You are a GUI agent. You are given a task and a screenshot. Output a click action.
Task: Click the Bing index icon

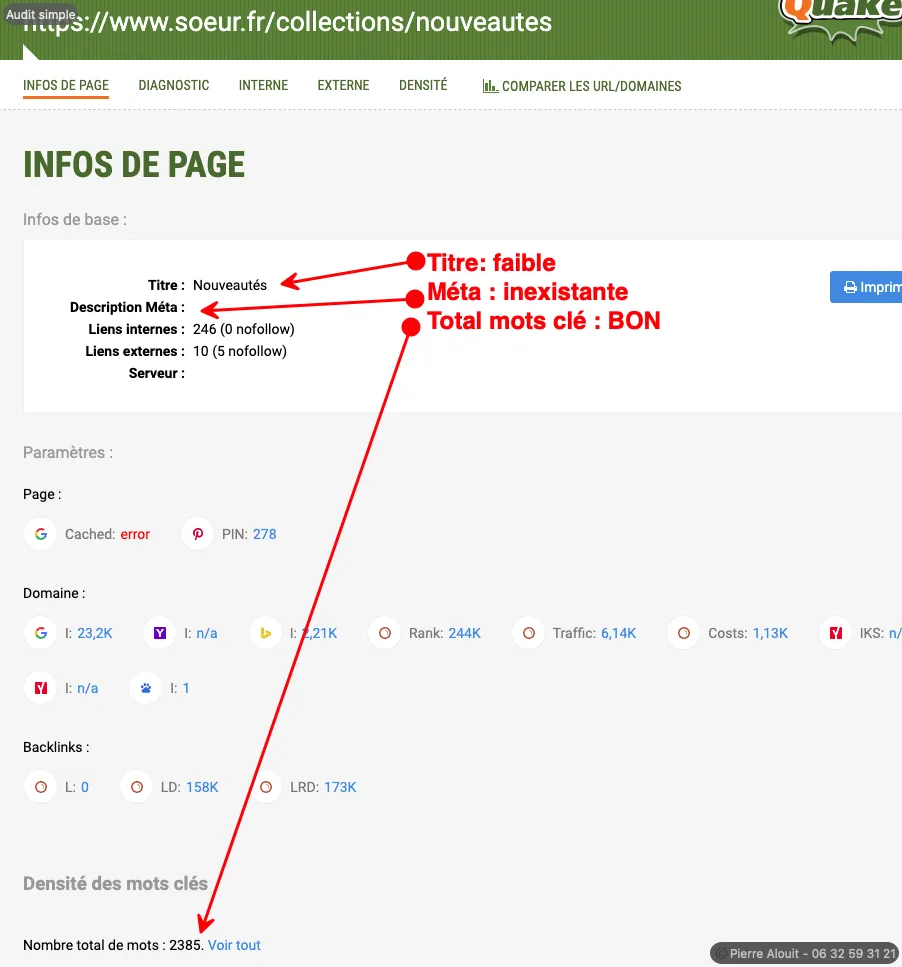coord(266,633)
